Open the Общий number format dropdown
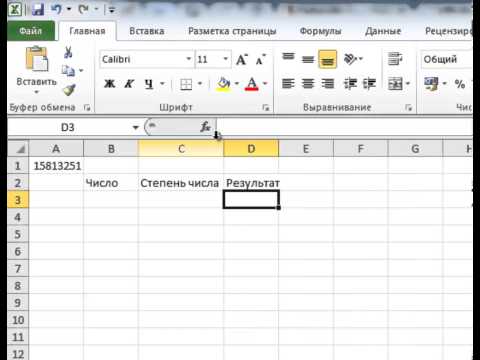The width and height of the screenshot is (480, 360). (447, 59)
